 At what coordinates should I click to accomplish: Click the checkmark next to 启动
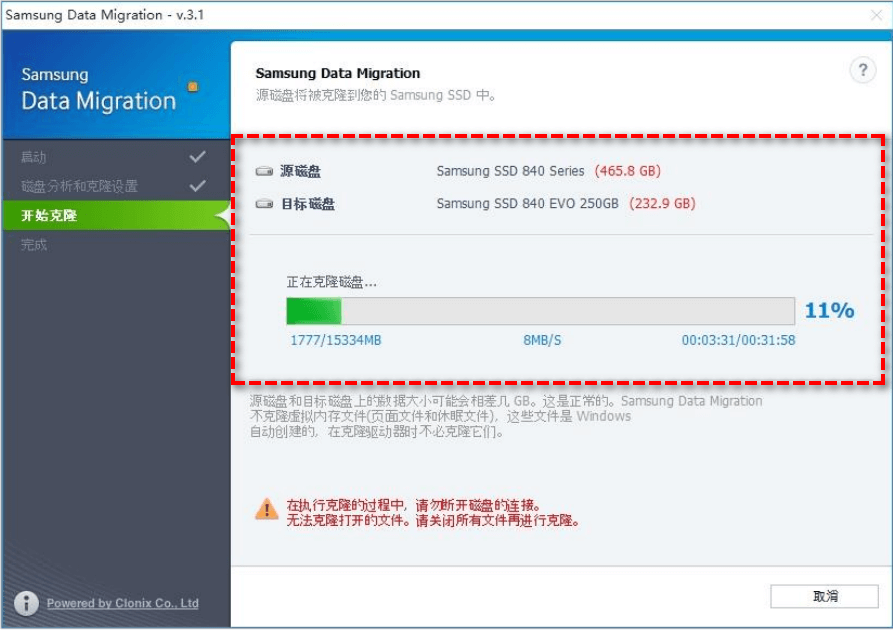197,157
